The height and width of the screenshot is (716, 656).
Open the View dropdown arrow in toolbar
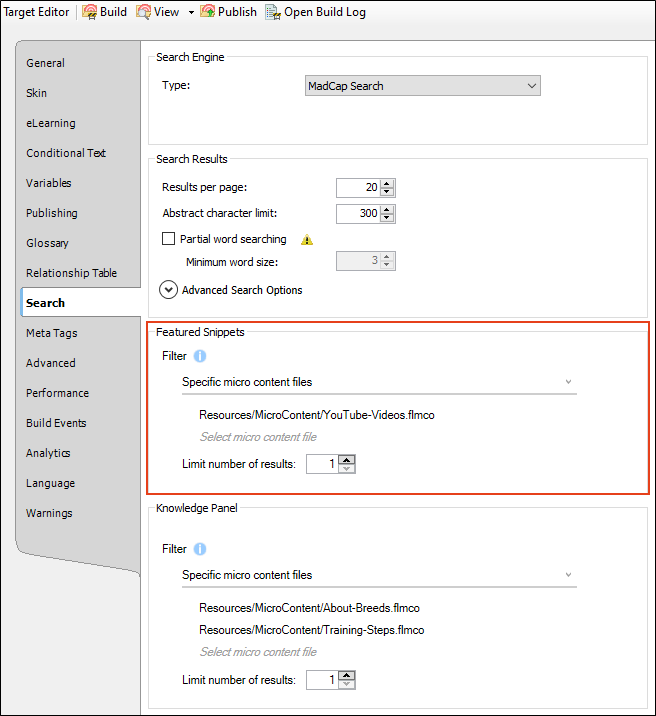pyautogui.click(x=191, y=12)
